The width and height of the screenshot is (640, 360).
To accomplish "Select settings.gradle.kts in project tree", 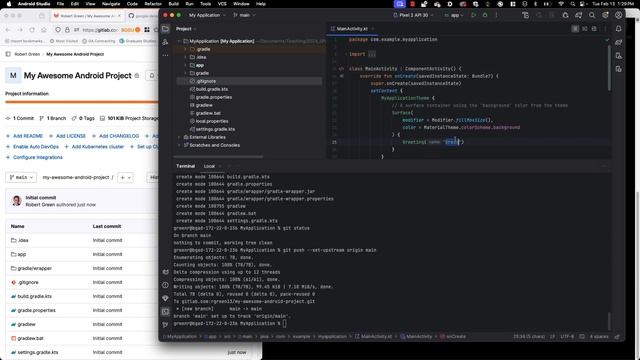I will tap(212, 129).
